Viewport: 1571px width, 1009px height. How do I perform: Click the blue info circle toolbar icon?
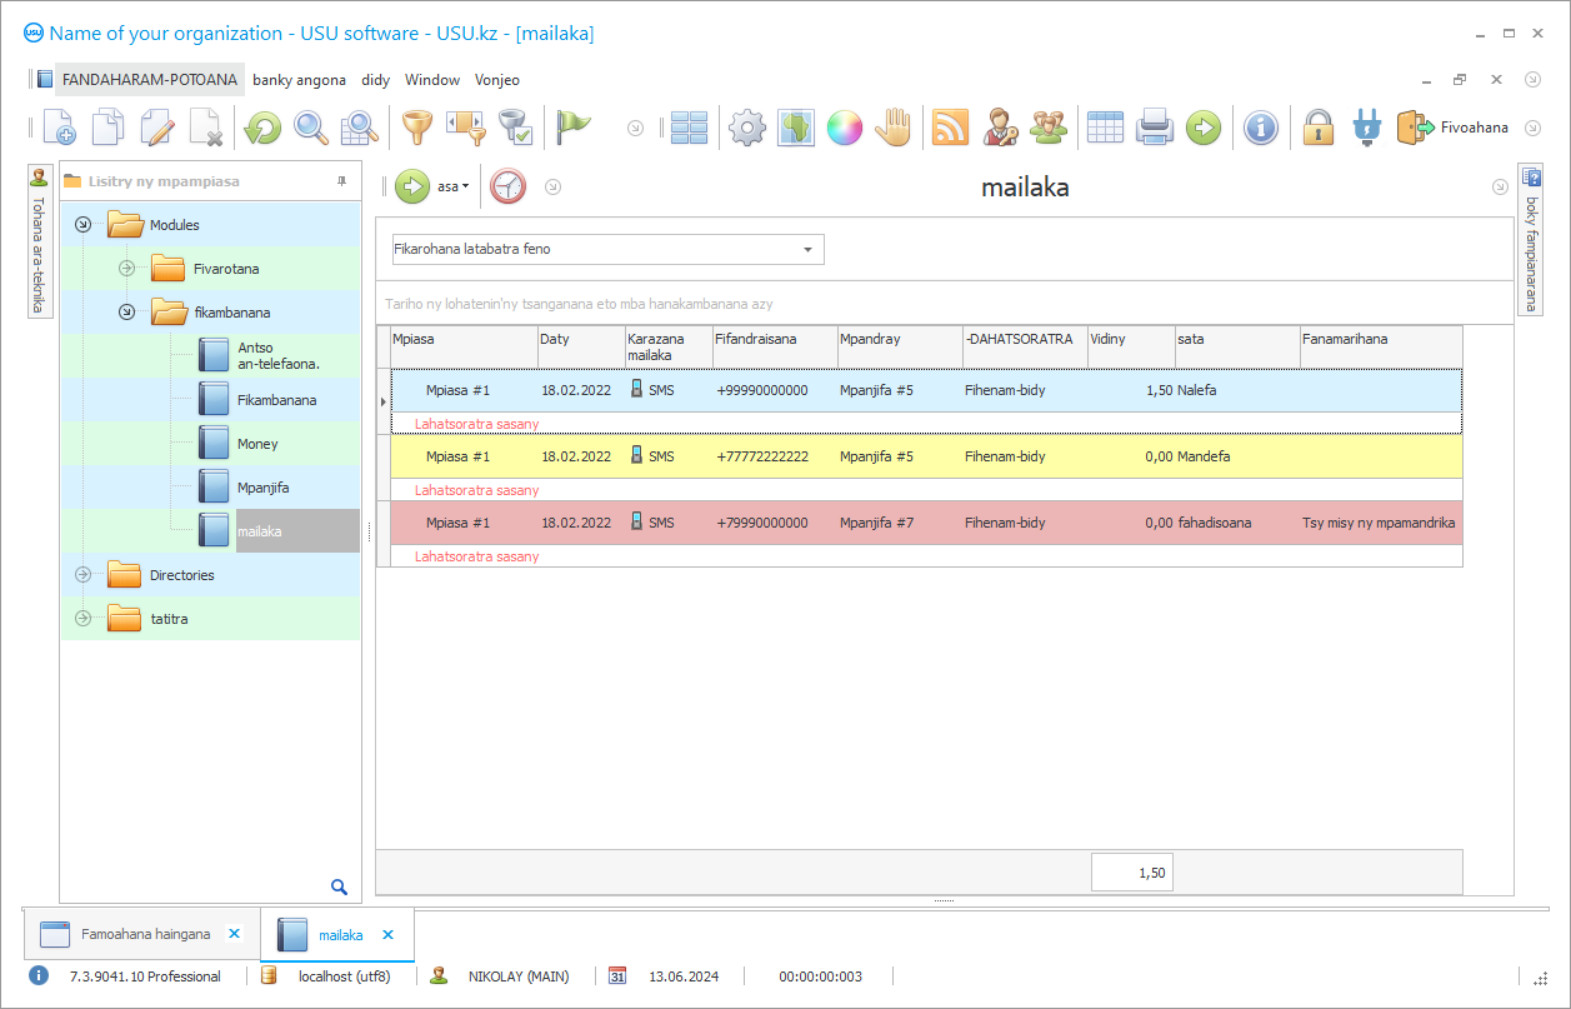pos(1261,128)
